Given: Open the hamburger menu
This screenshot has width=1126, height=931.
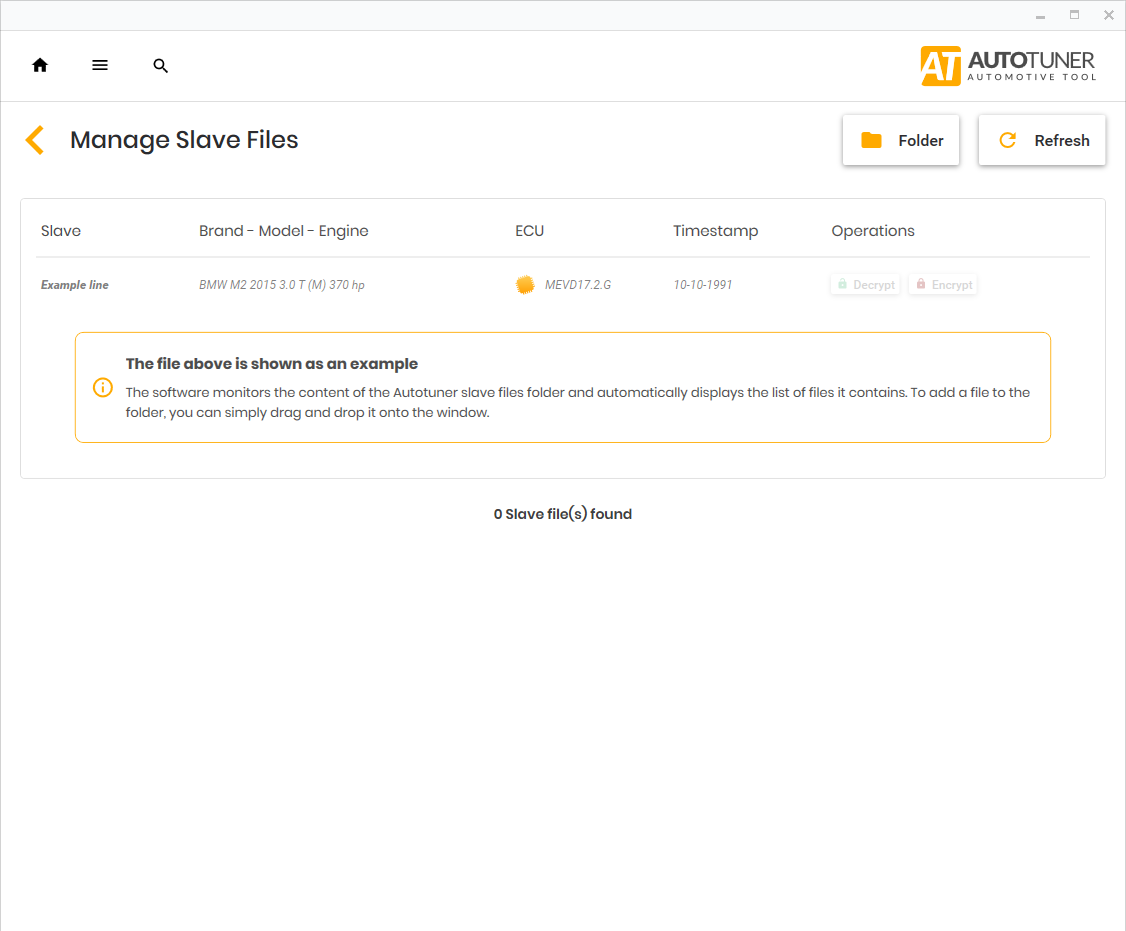Looking at the screenshot, I should (100, 66).
